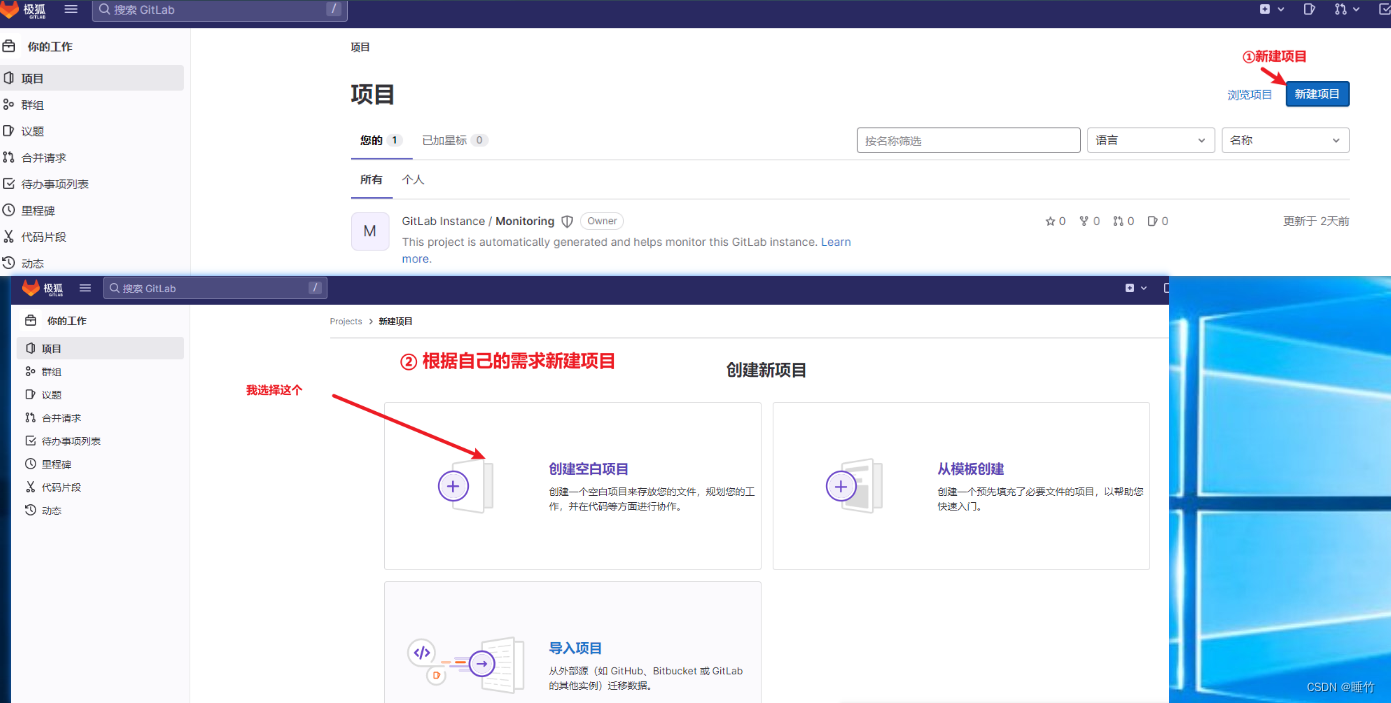Select 项目 in the projects list sidebar
Screen dimensions: 1391x703
coord(92,78)
